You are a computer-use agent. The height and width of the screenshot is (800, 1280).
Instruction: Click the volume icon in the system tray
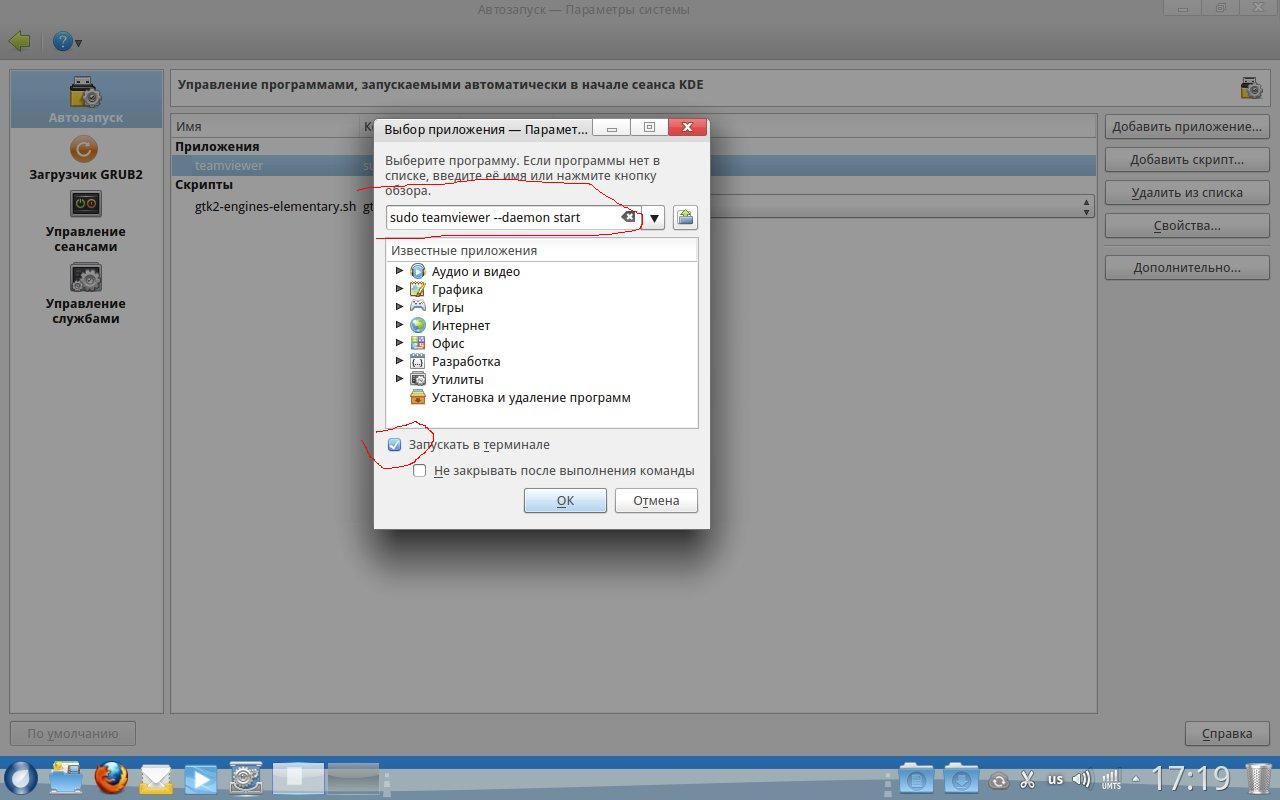point(1081,779)
